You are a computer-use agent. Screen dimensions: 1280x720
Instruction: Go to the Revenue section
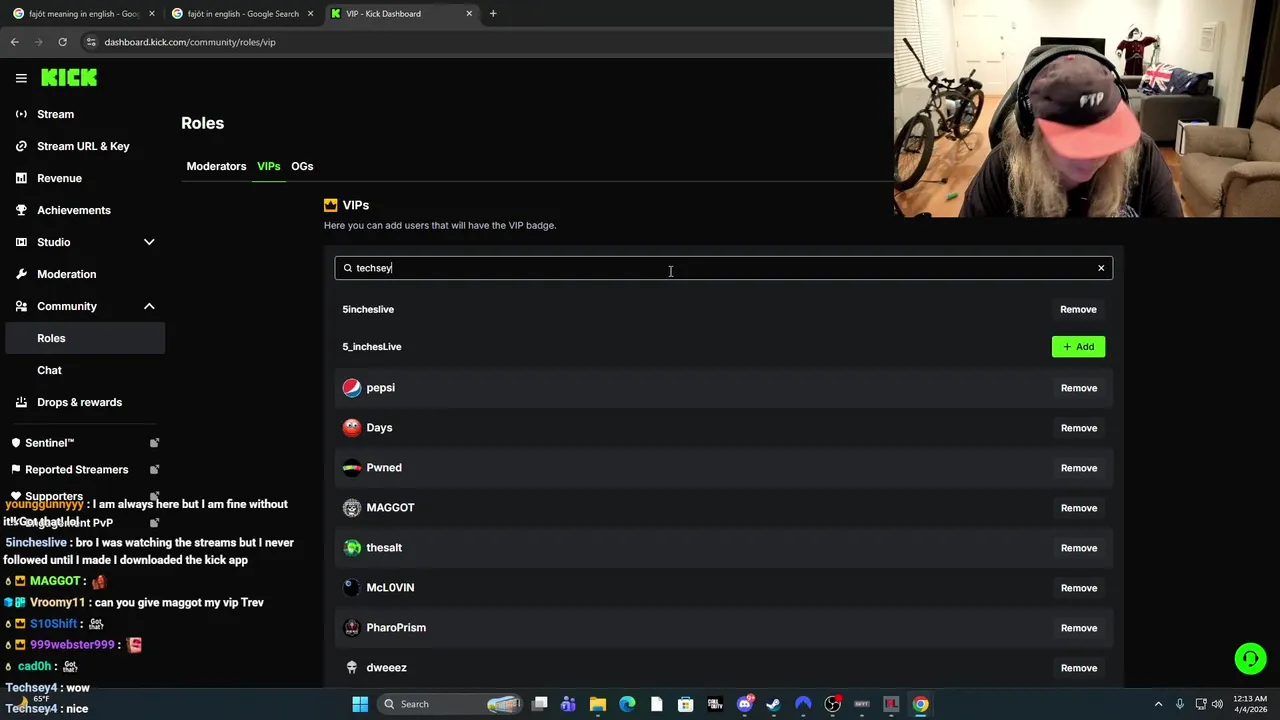pyautogui.click(x=59, y=178)
